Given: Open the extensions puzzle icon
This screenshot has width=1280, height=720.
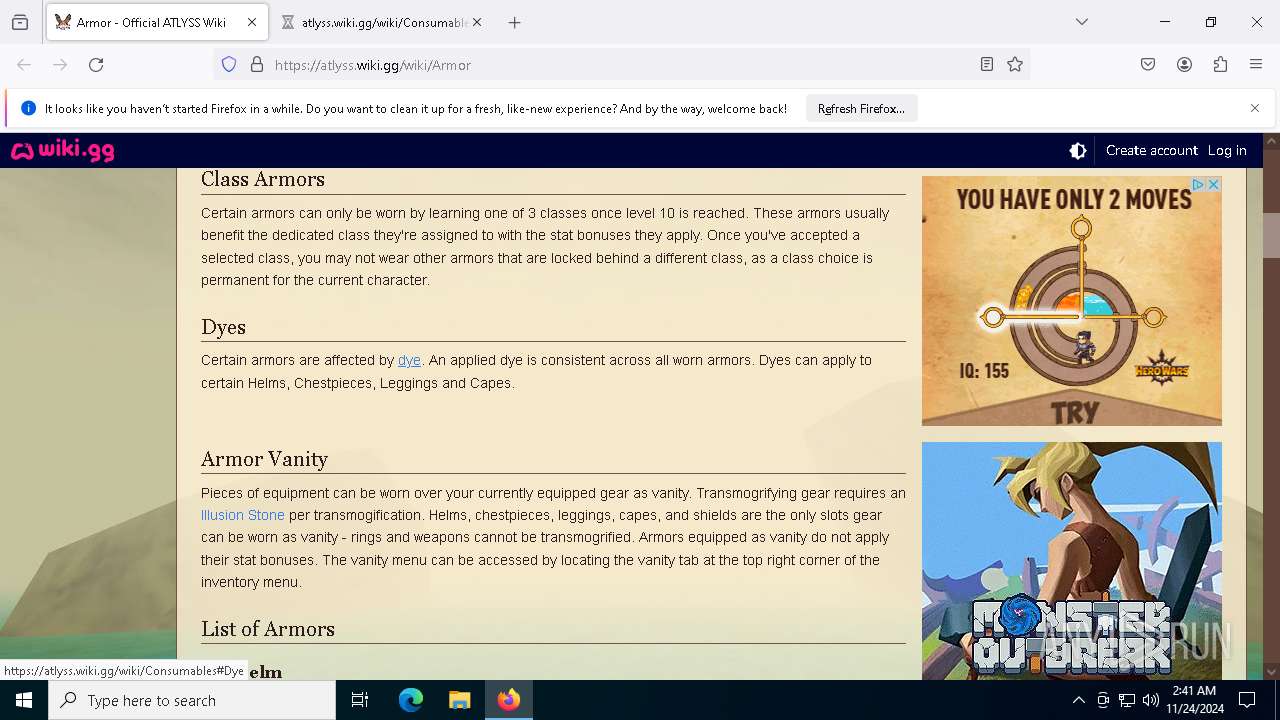Looking at the screenshot, I should click(1220, 65).
